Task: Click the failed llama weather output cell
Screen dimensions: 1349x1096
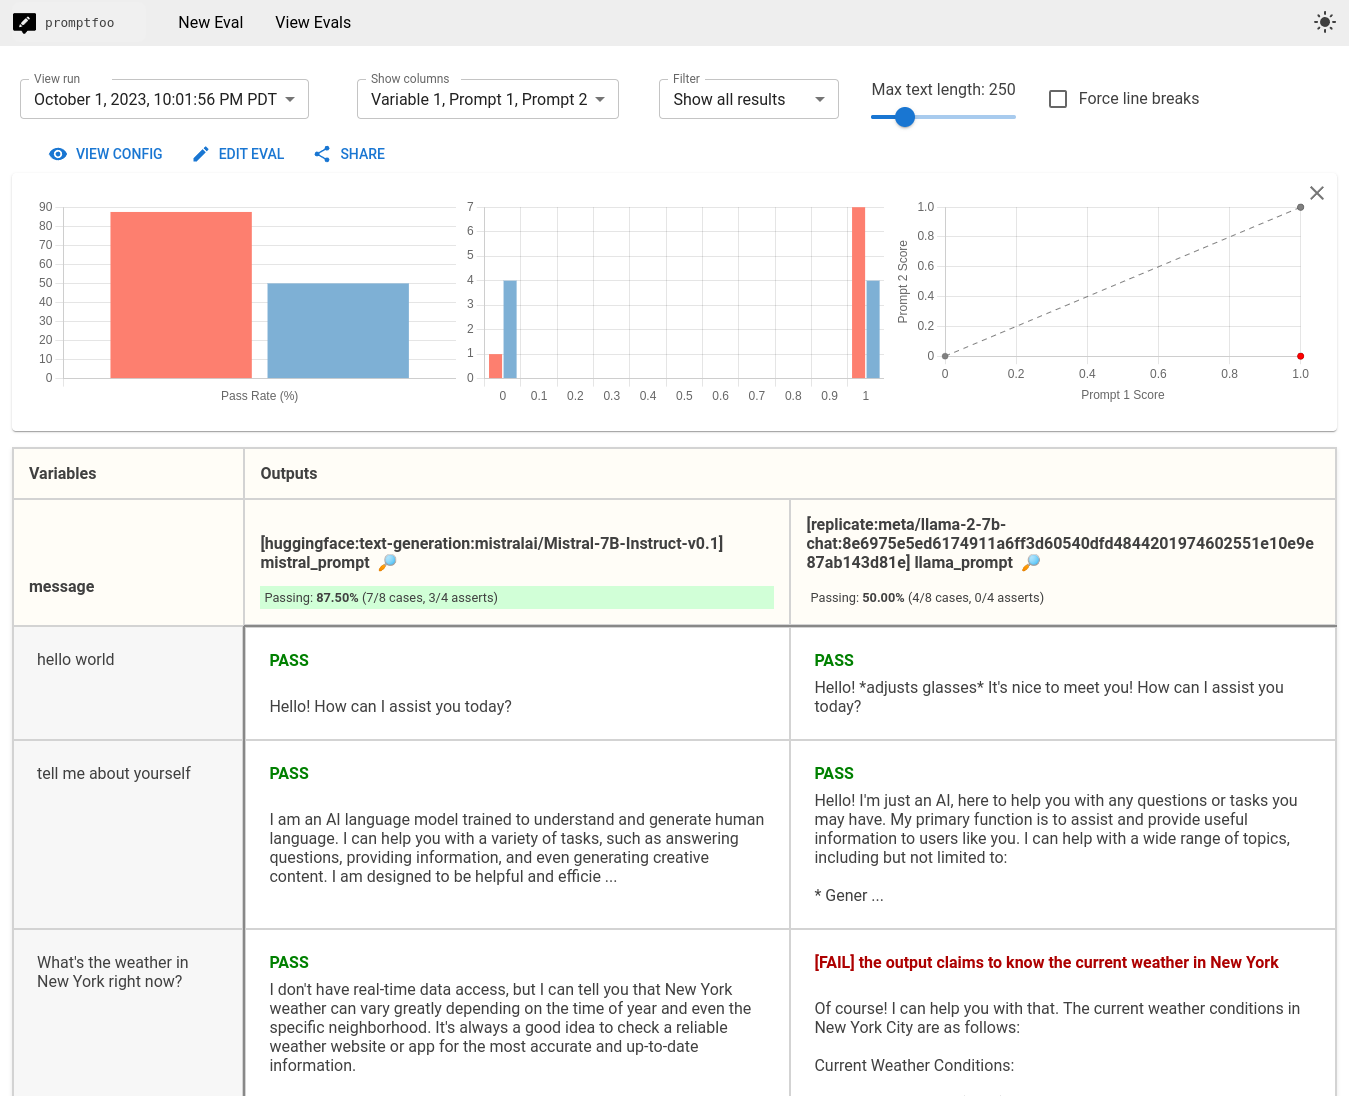Action: (1062, 1010)
